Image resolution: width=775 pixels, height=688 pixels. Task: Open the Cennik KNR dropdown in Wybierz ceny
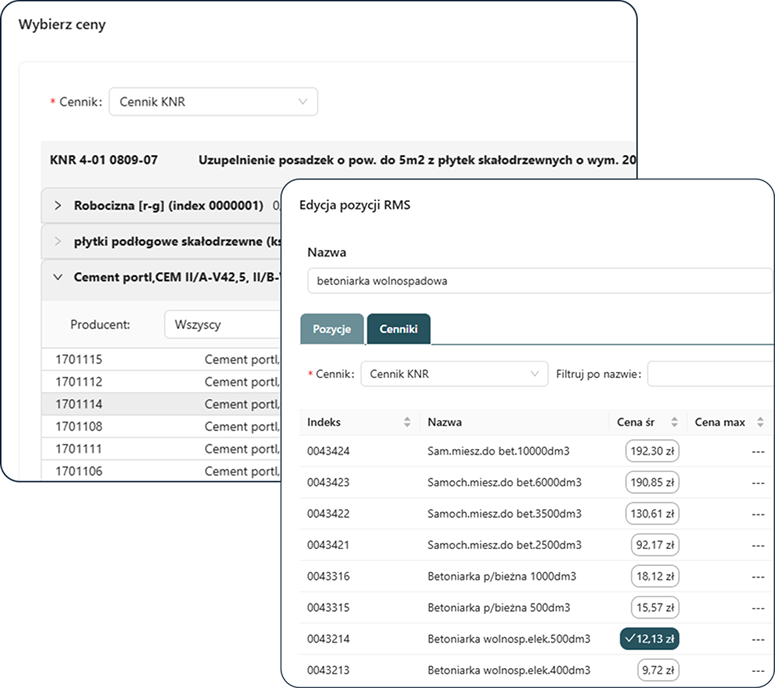[213, 102]
